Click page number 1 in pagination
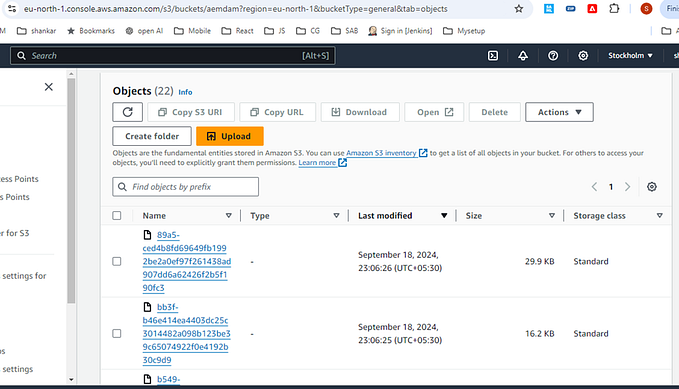This screenshot has width=679, height=389. [611, 187]
